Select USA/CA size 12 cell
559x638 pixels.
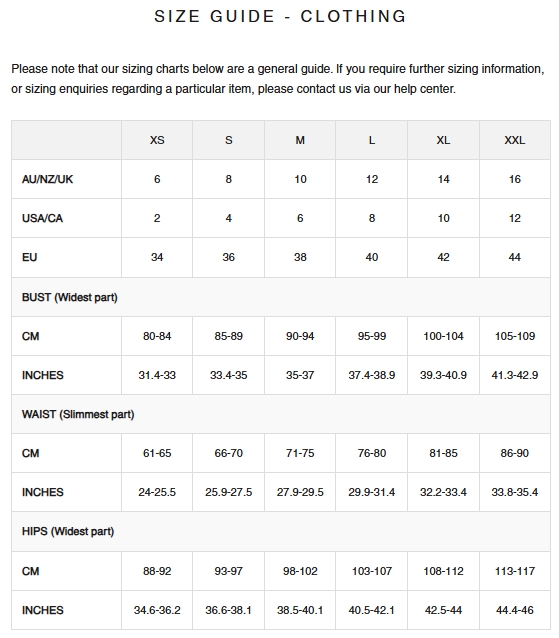(515, 218)
